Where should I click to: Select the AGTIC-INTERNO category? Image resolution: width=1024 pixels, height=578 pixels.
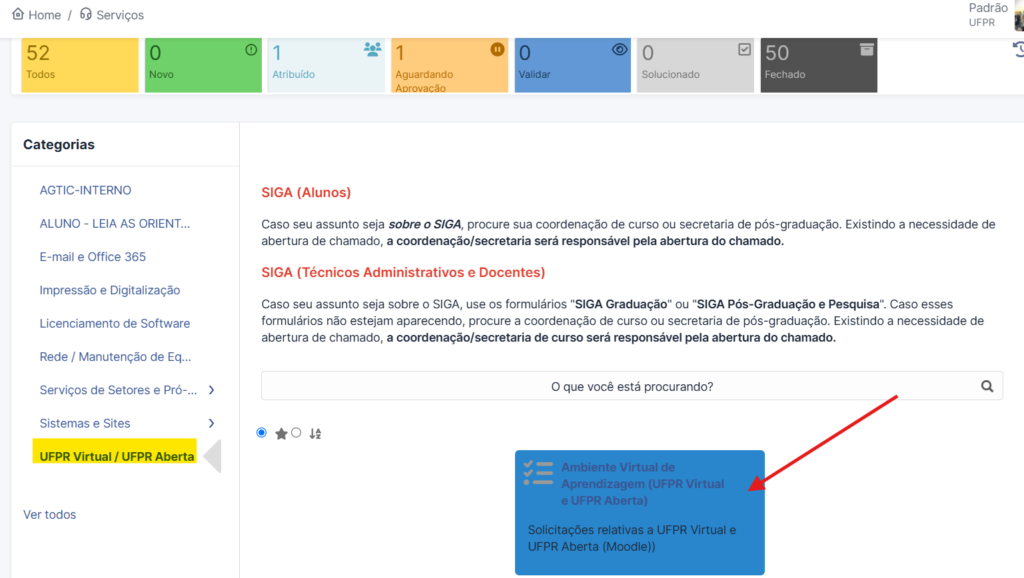tap(86, 190)
